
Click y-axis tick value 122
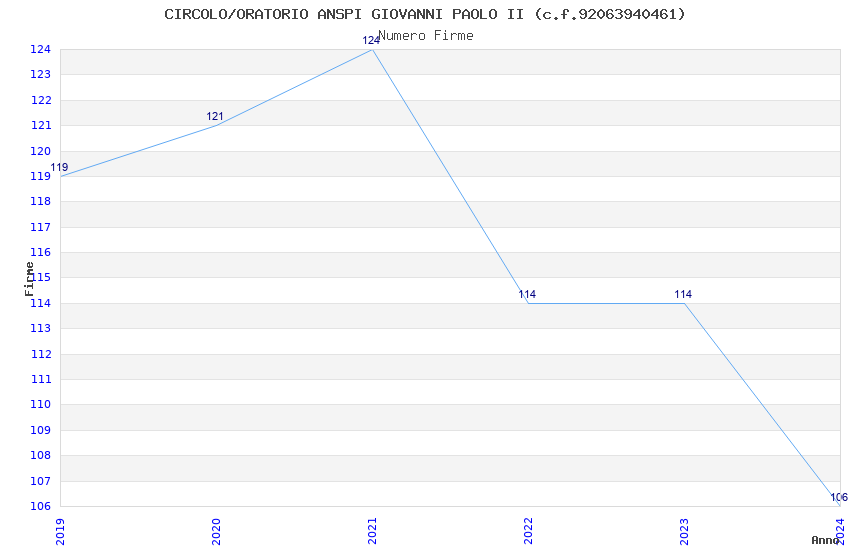click(41, 100)
